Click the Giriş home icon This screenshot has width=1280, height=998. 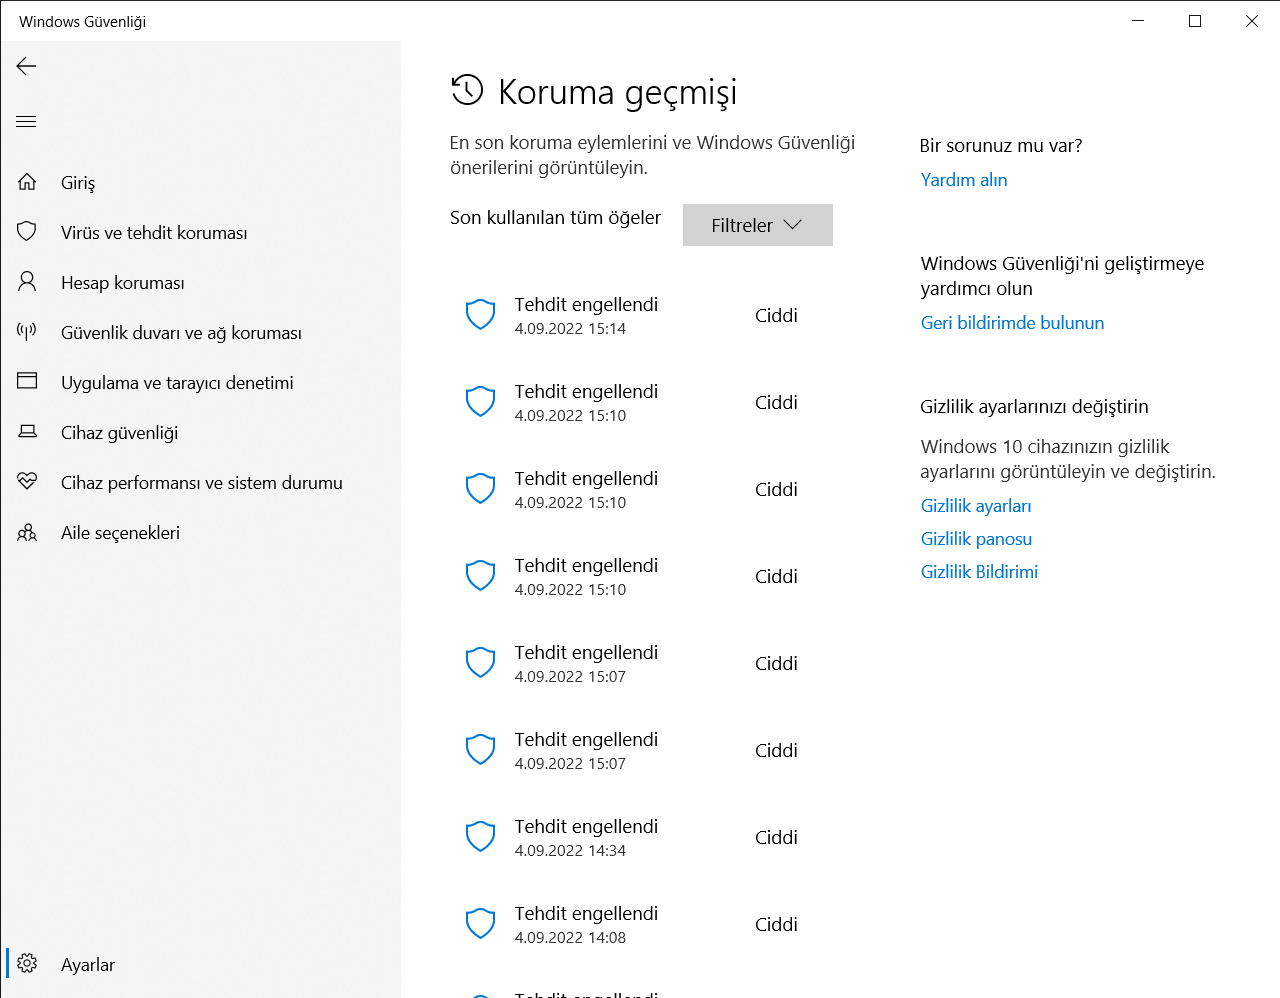(27, 182)
